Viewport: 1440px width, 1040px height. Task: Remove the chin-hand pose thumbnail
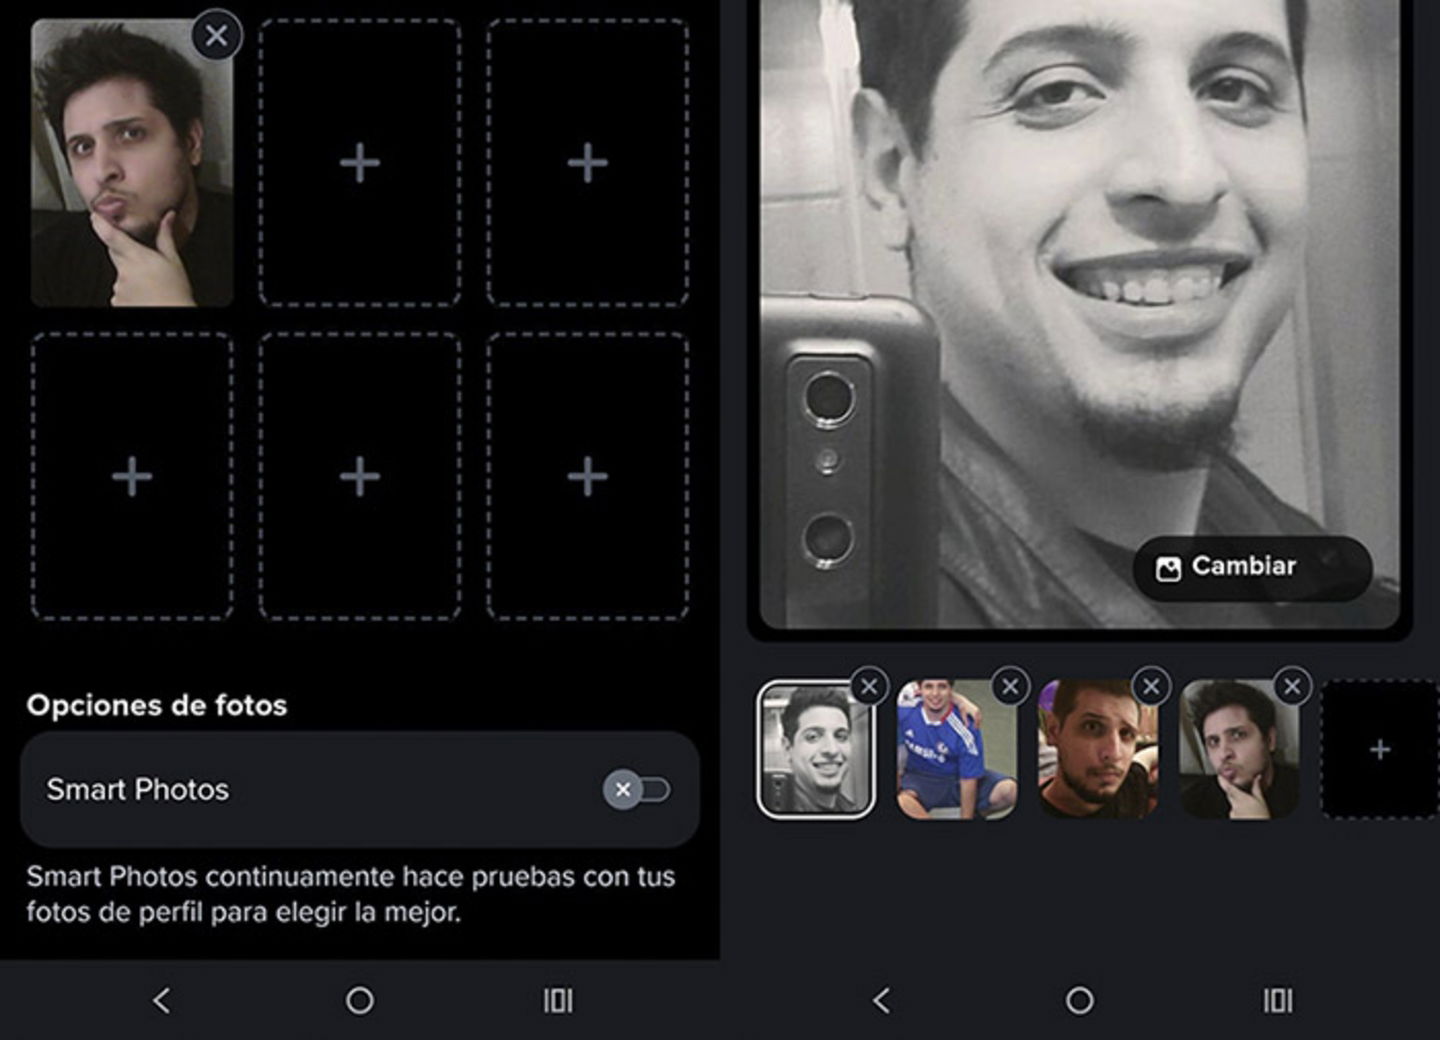click(x=1291, y=685)
